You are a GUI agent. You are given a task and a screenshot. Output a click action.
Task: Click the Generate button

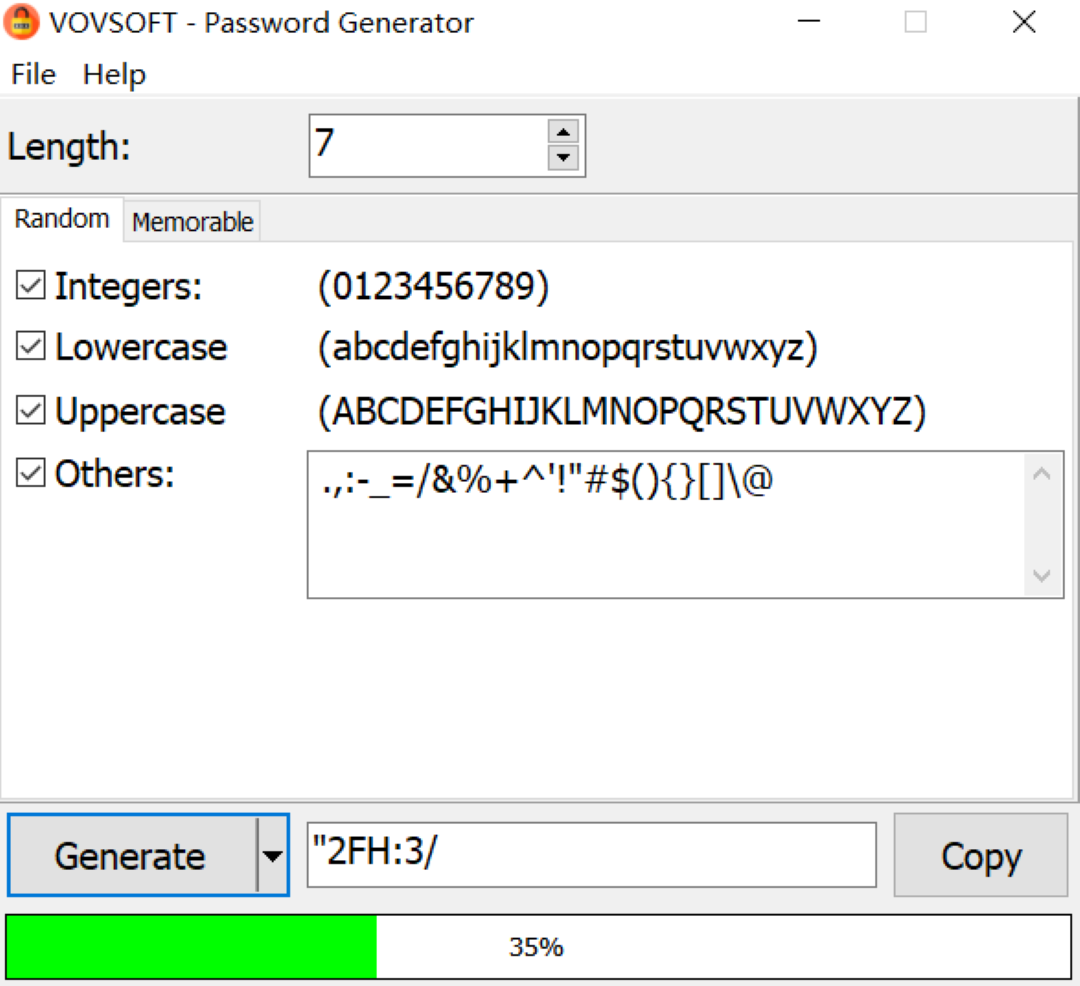coord(131,855)
